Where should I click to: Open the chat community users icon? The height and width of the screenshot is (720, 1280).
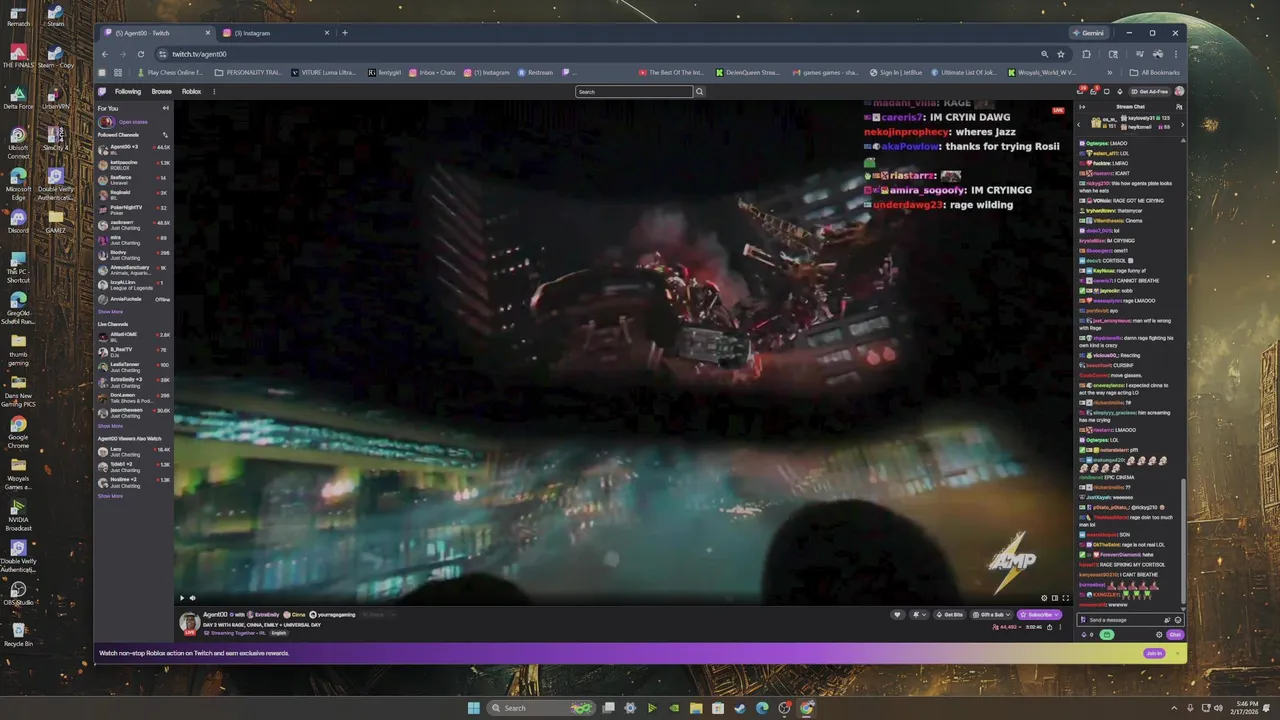point(1181,106)
